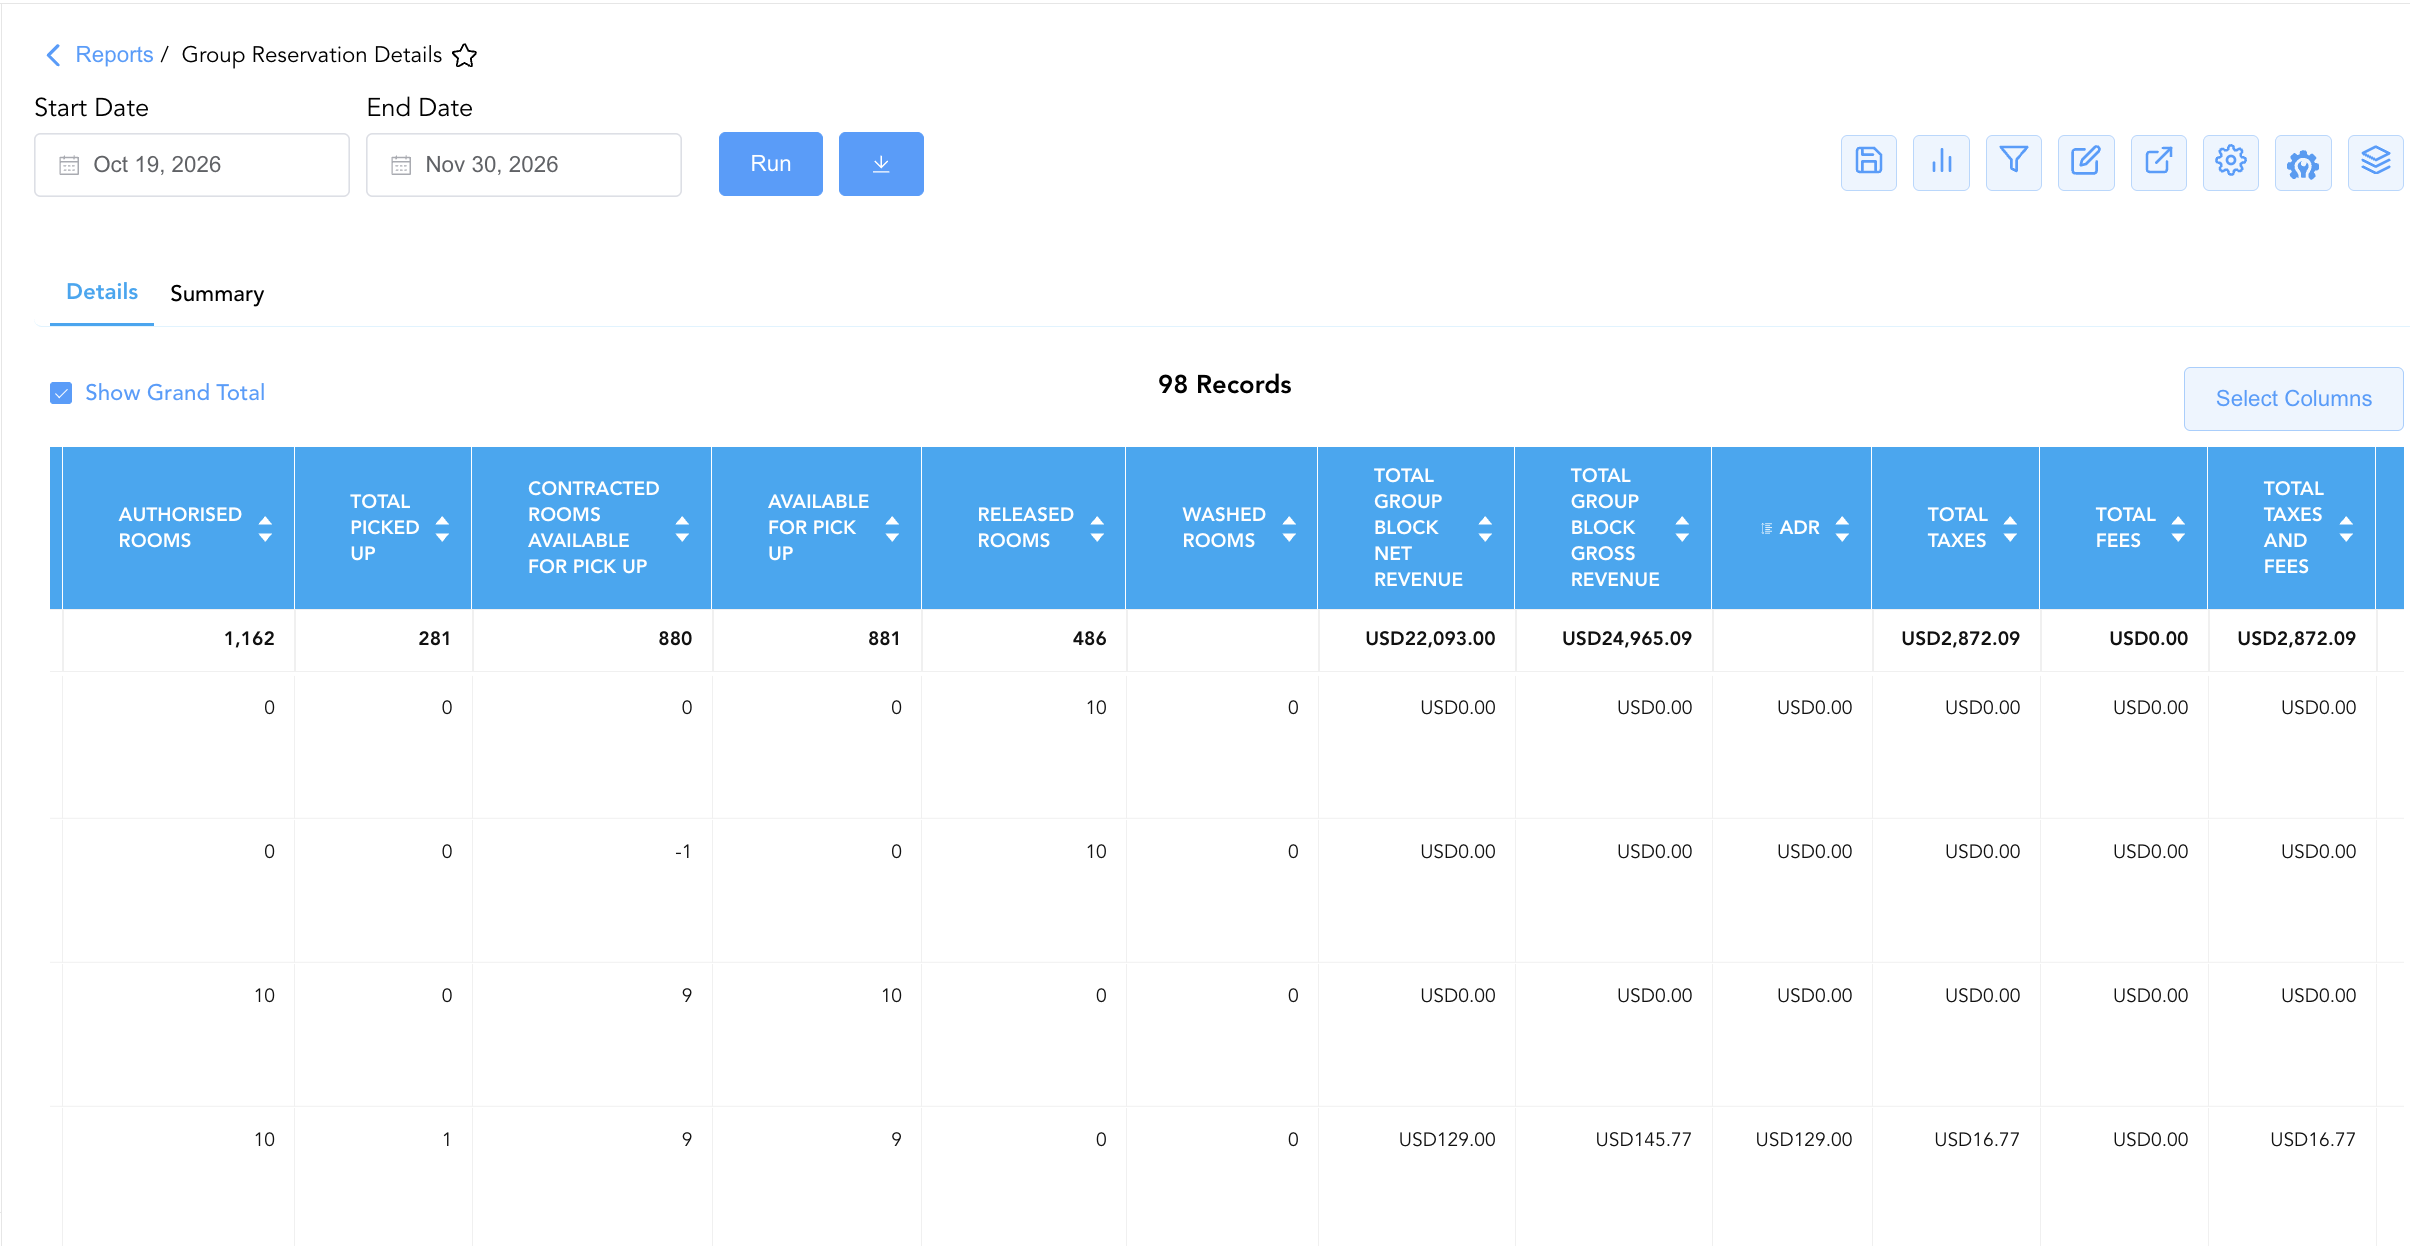Sort by Total Picked Up column
This screenshot has width=2410, height=1246.
point(442,528)
